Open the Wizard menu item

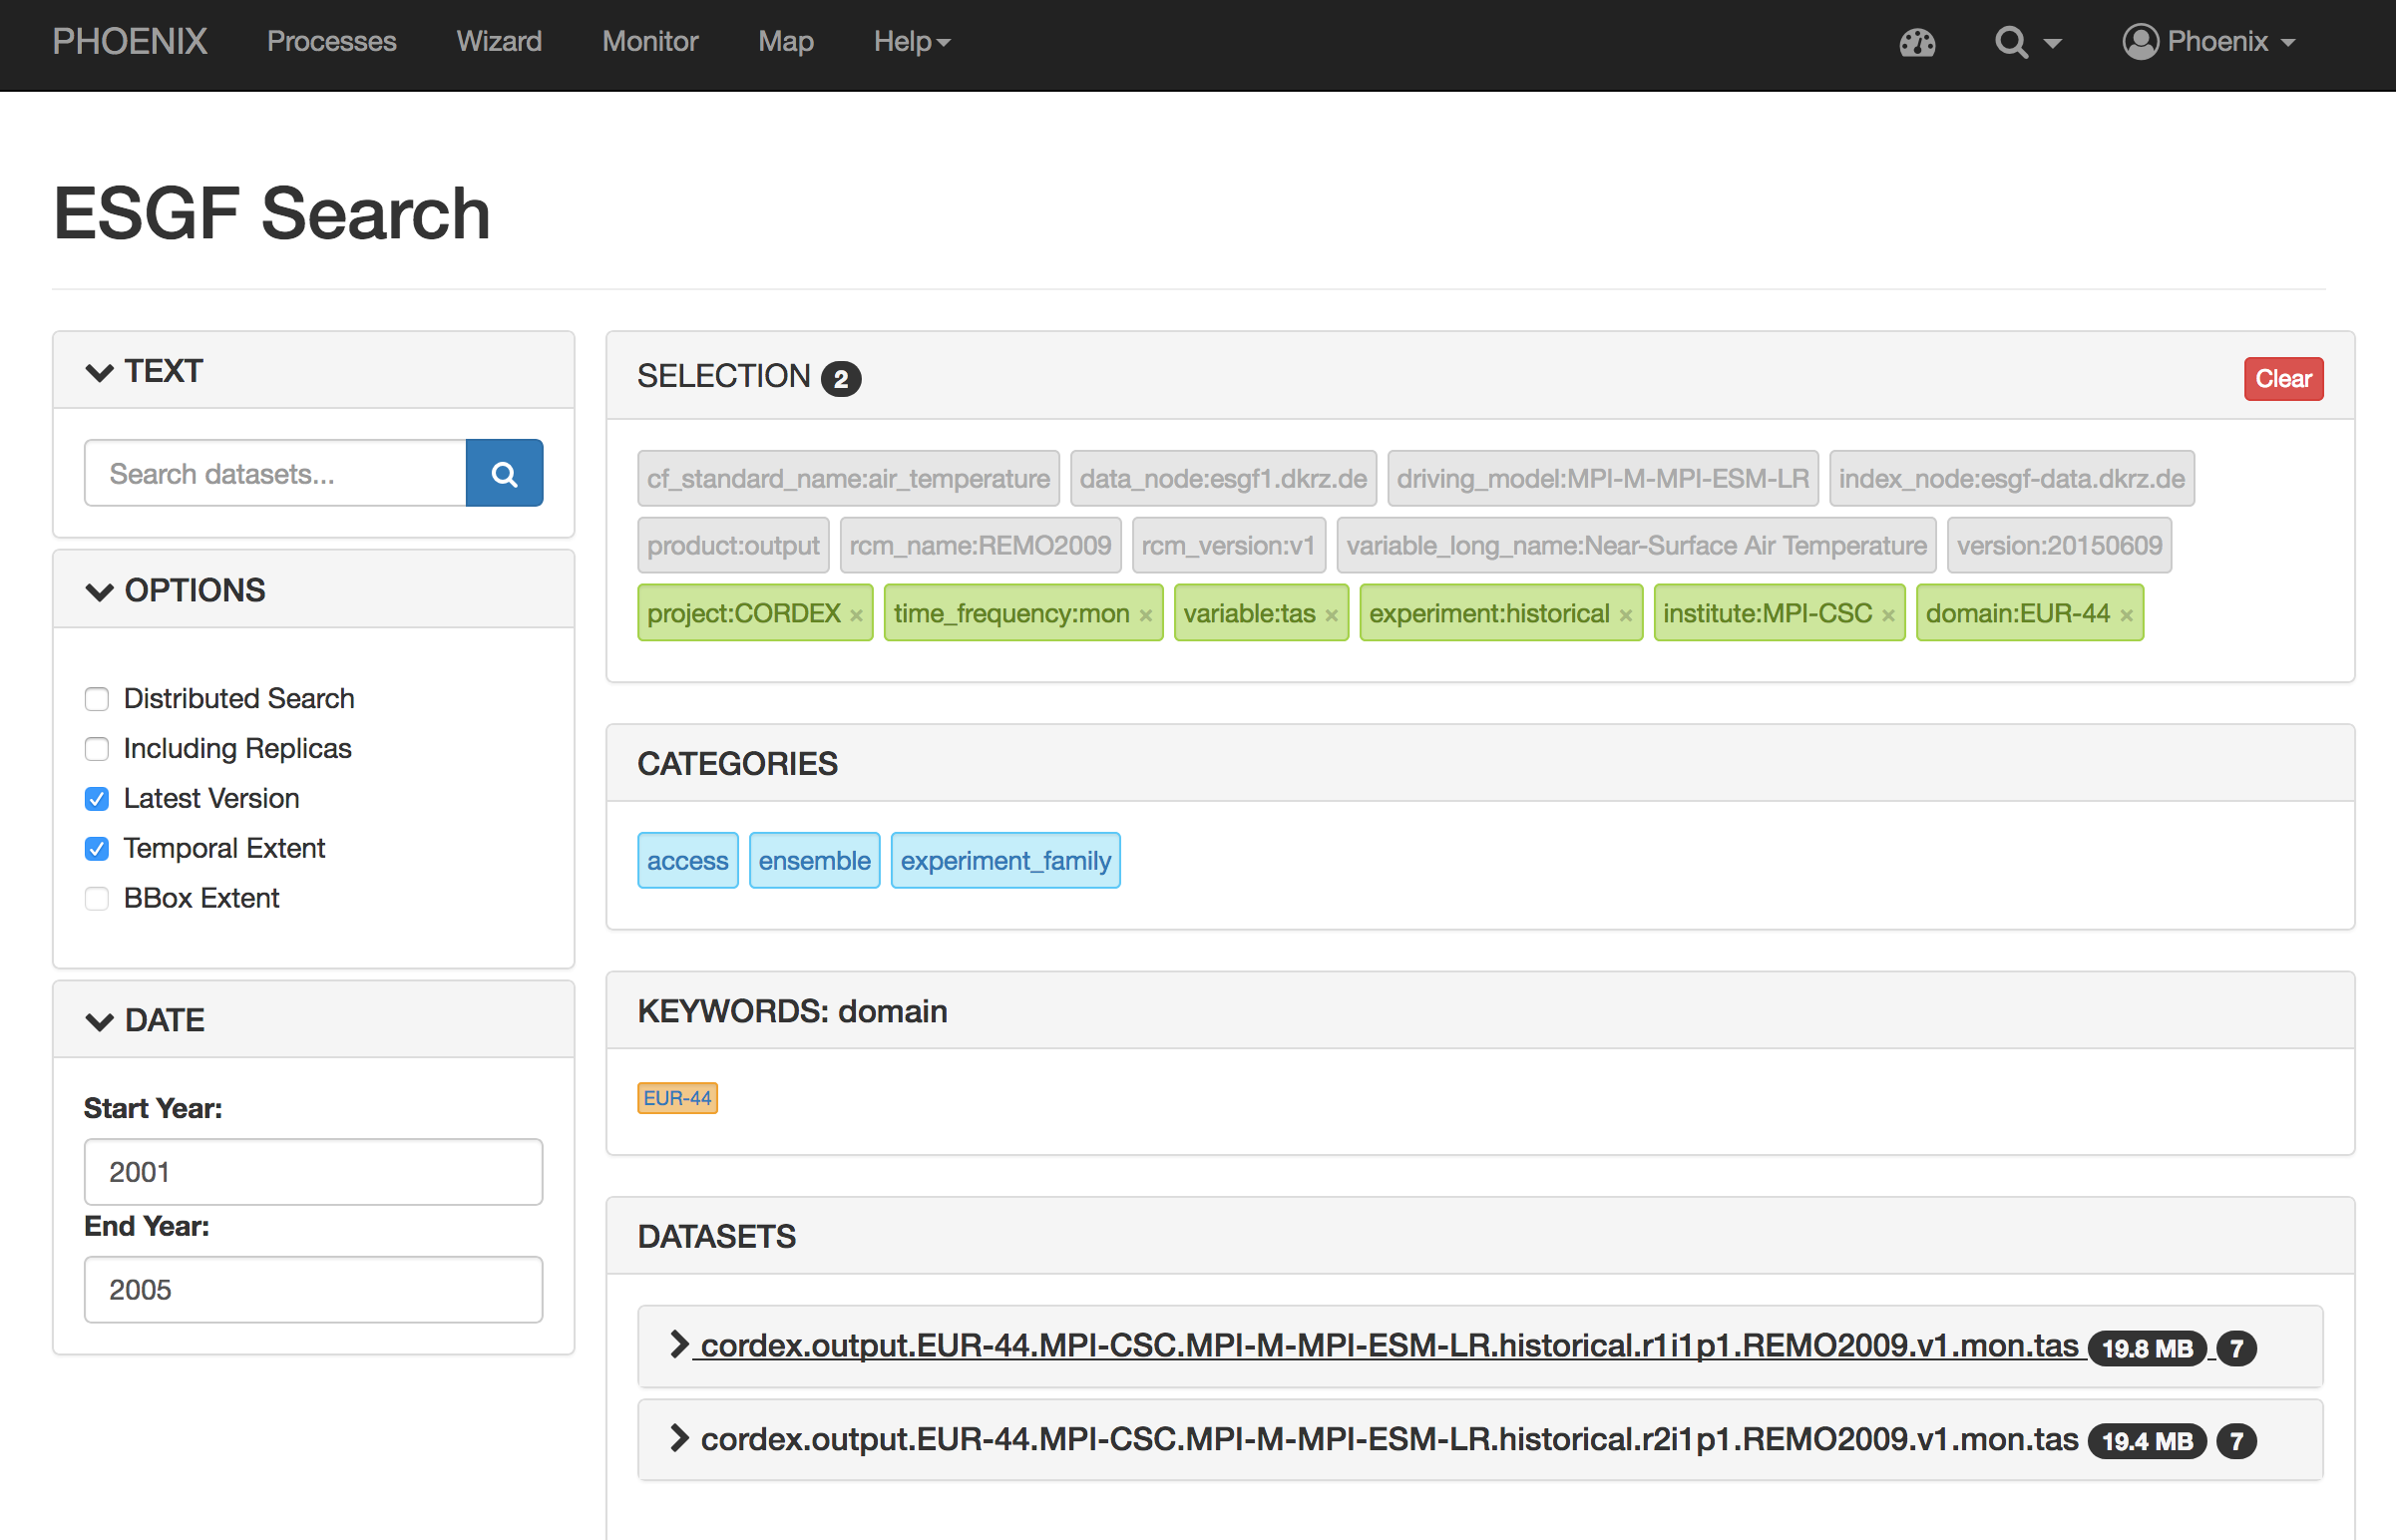click(x=499, y=42)
